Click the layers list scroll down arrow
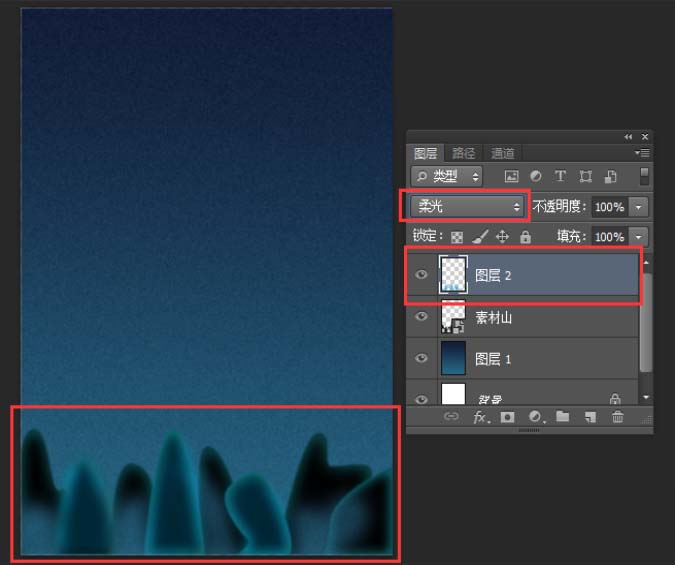Screen dimensions: 675x565 pyautogui.click(x=646, y=397)
